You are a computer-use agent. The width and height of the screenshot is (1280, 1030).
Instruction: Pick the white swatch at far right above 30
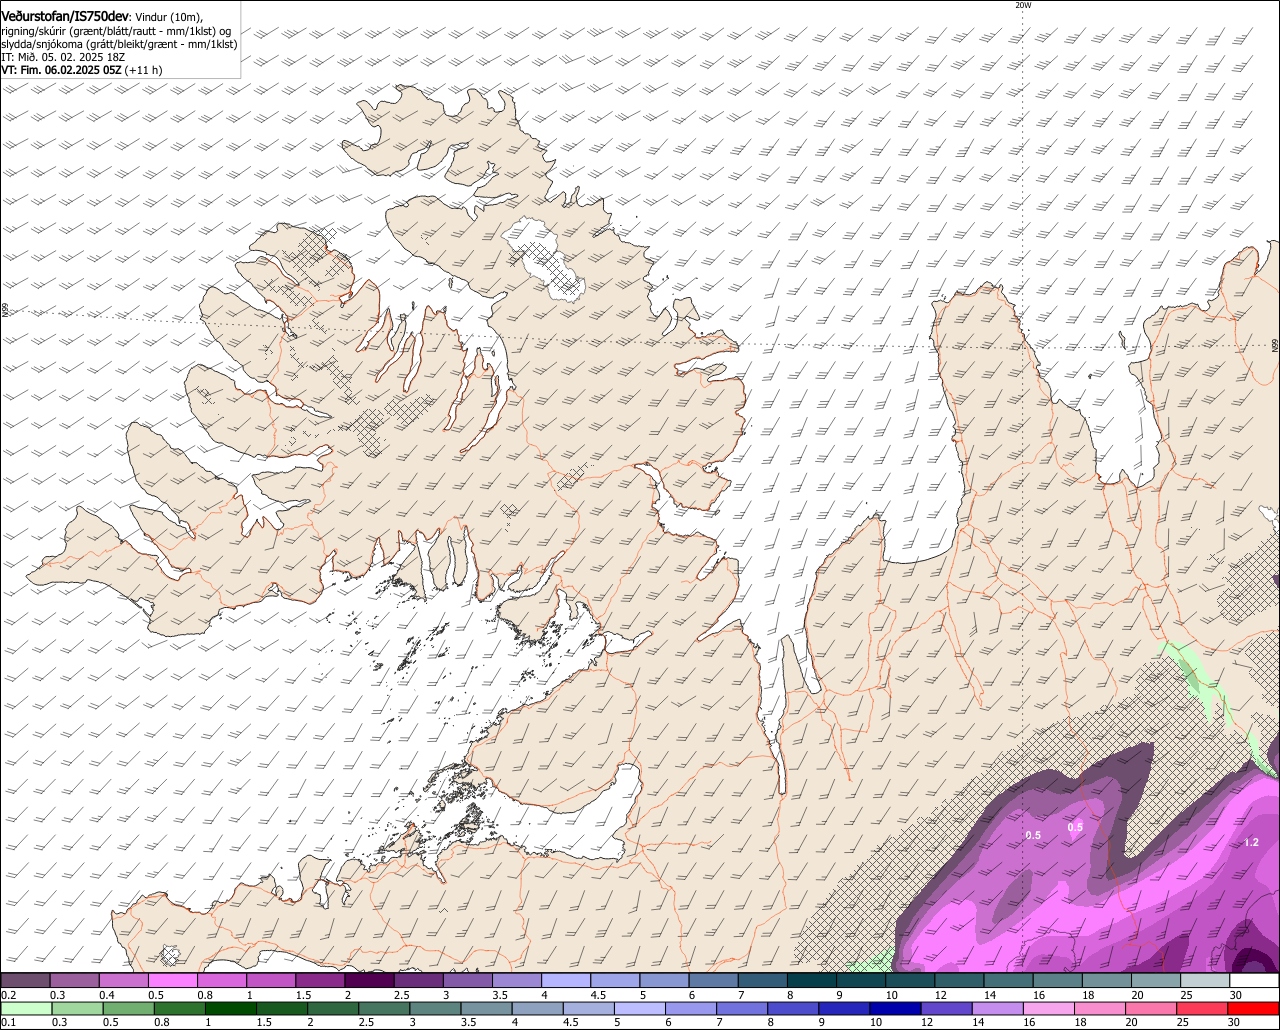pyautogui.click(x=1254, y=980)
